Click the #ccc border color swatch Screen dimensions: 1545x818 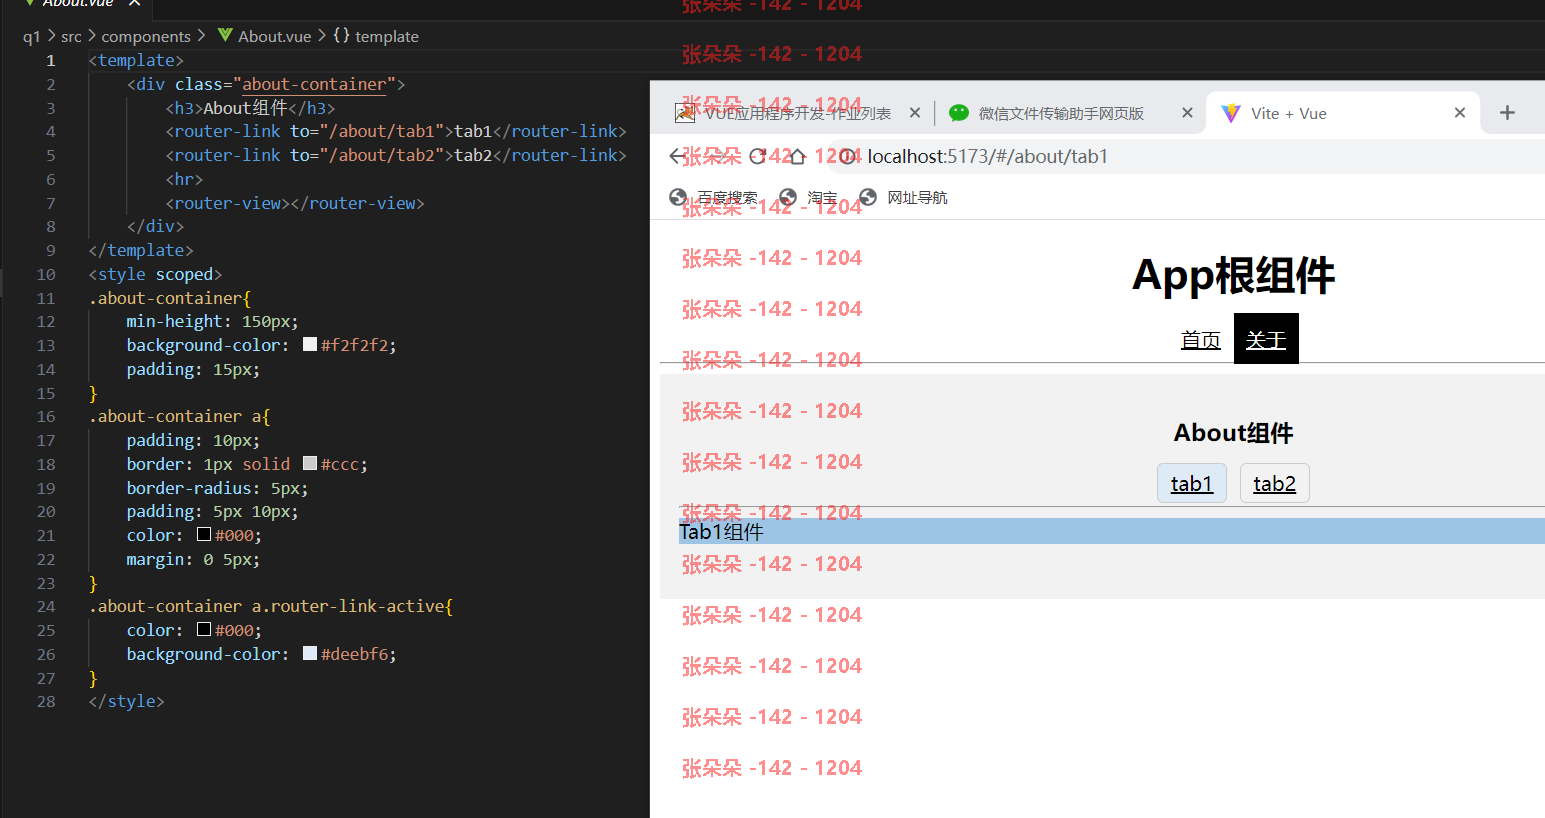(x=310, y=463)
